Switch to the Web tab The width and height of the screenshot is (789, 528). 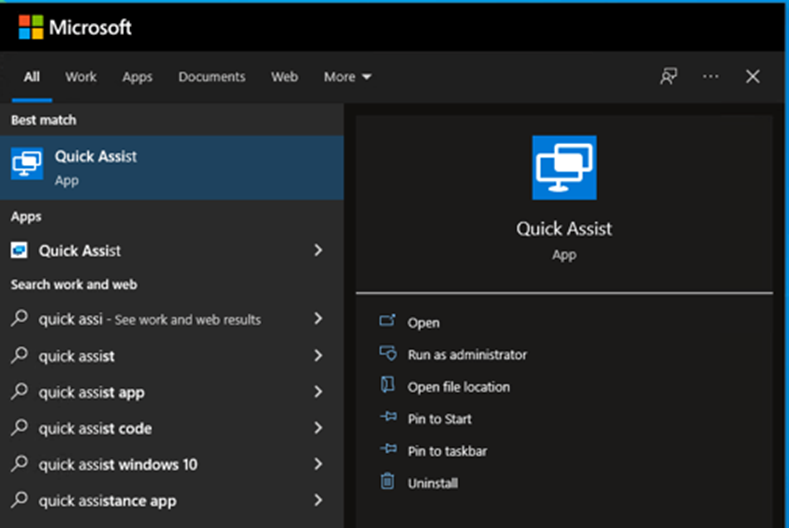[x=284, y=77]
